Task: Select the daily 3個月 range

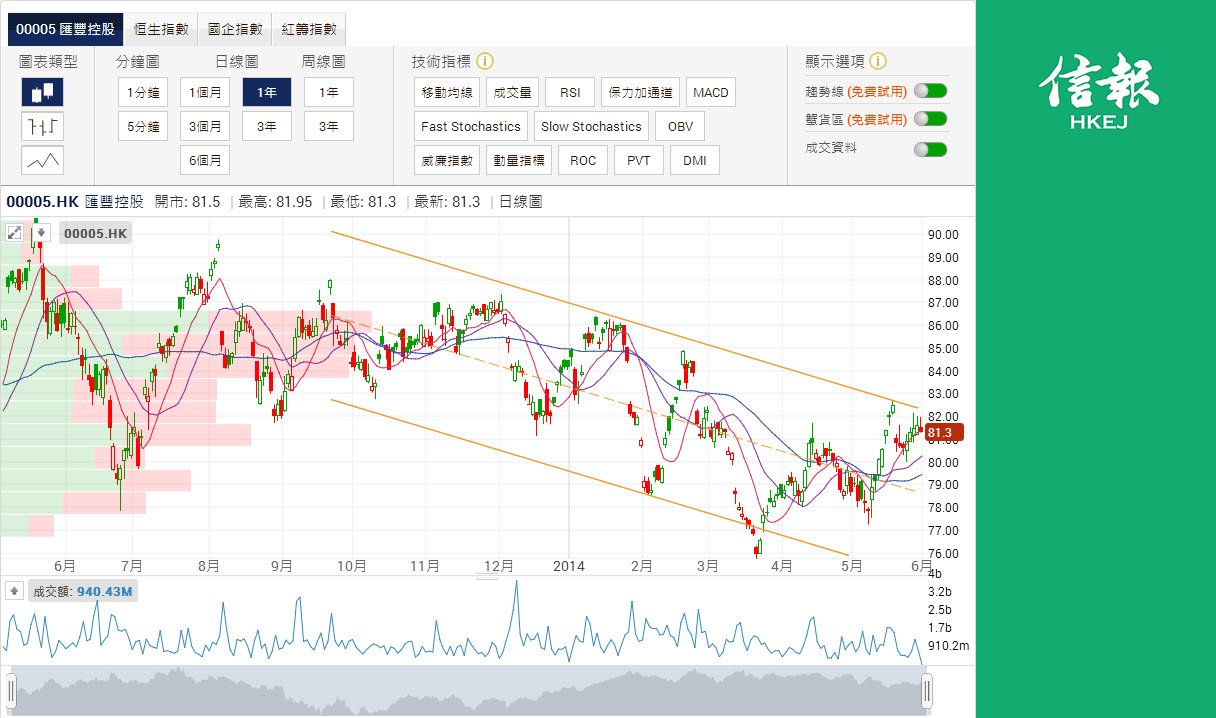Action: [205, 126]
